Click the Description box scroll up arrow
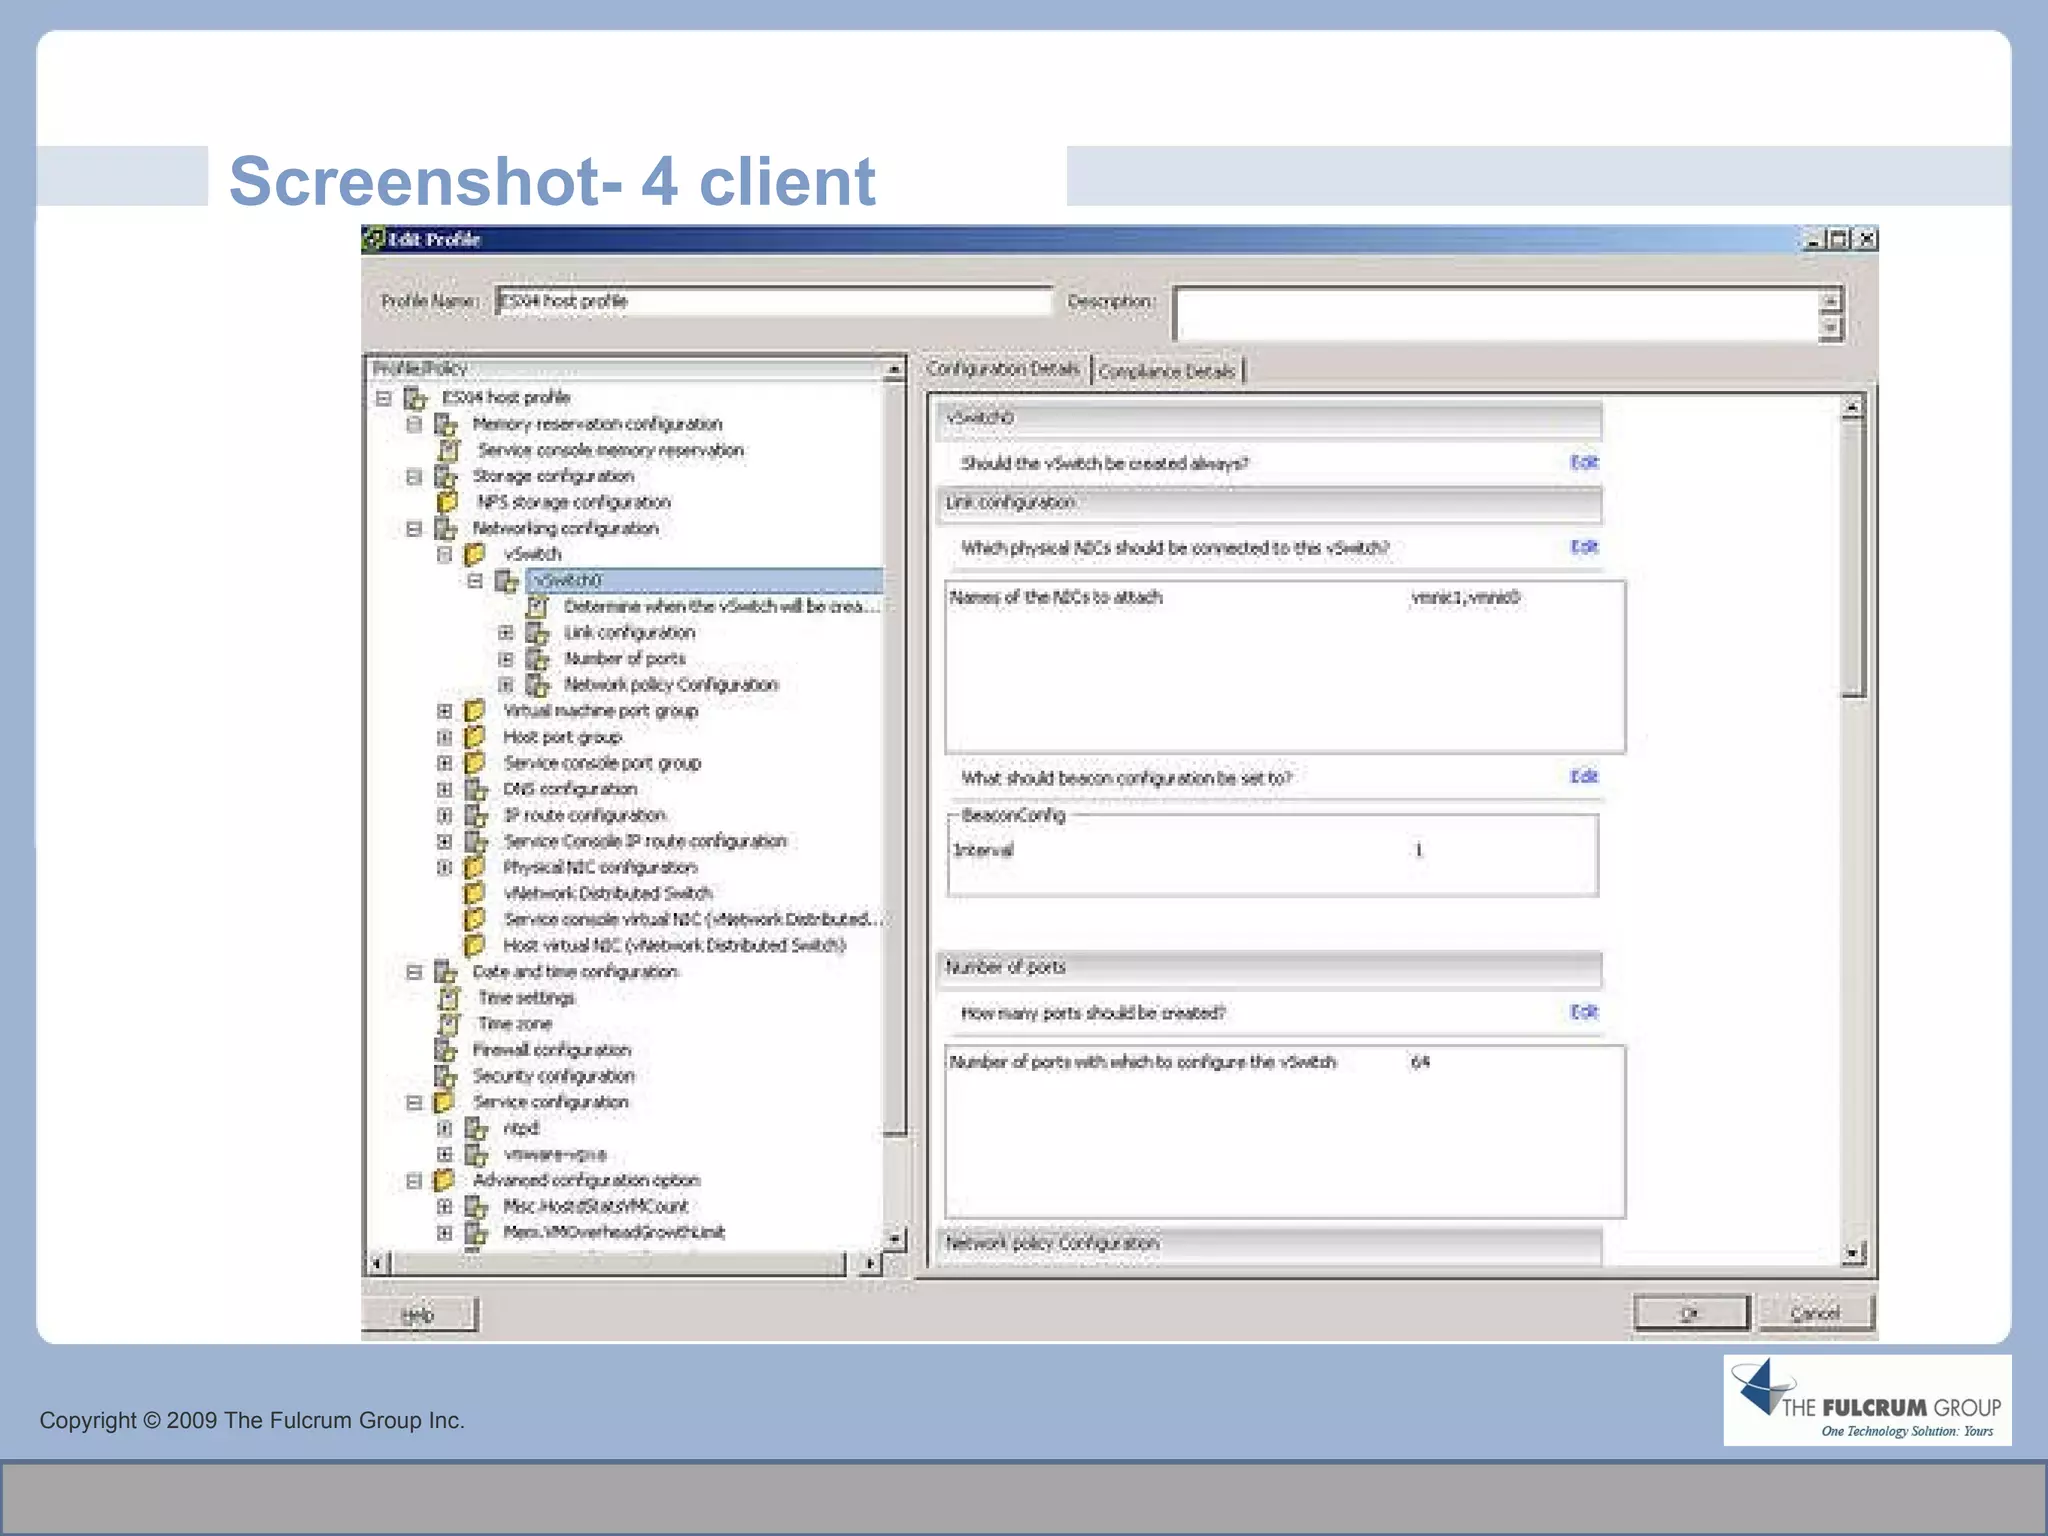The height and width of the screenshot is (1536, 2048). coord(1830,301)
